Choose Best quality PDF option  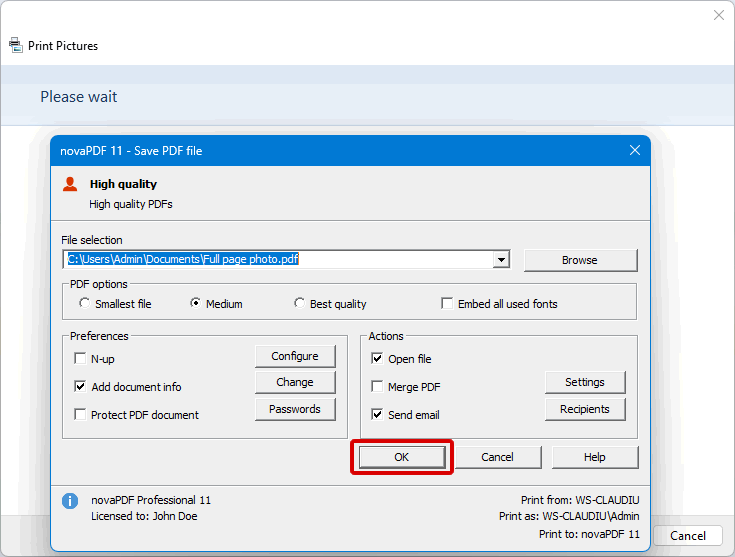(299, 304)
